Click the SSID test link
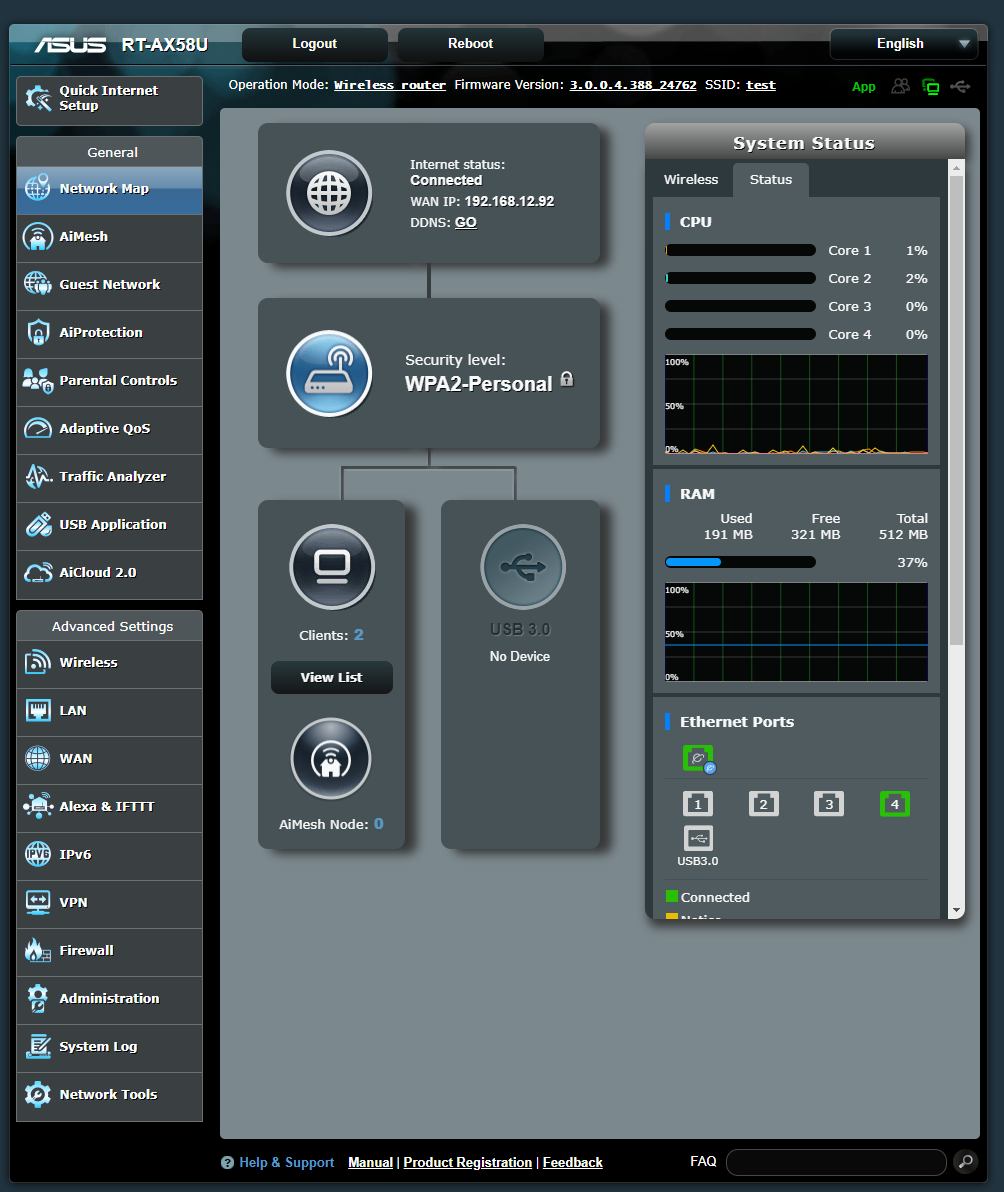 point(761,85)
